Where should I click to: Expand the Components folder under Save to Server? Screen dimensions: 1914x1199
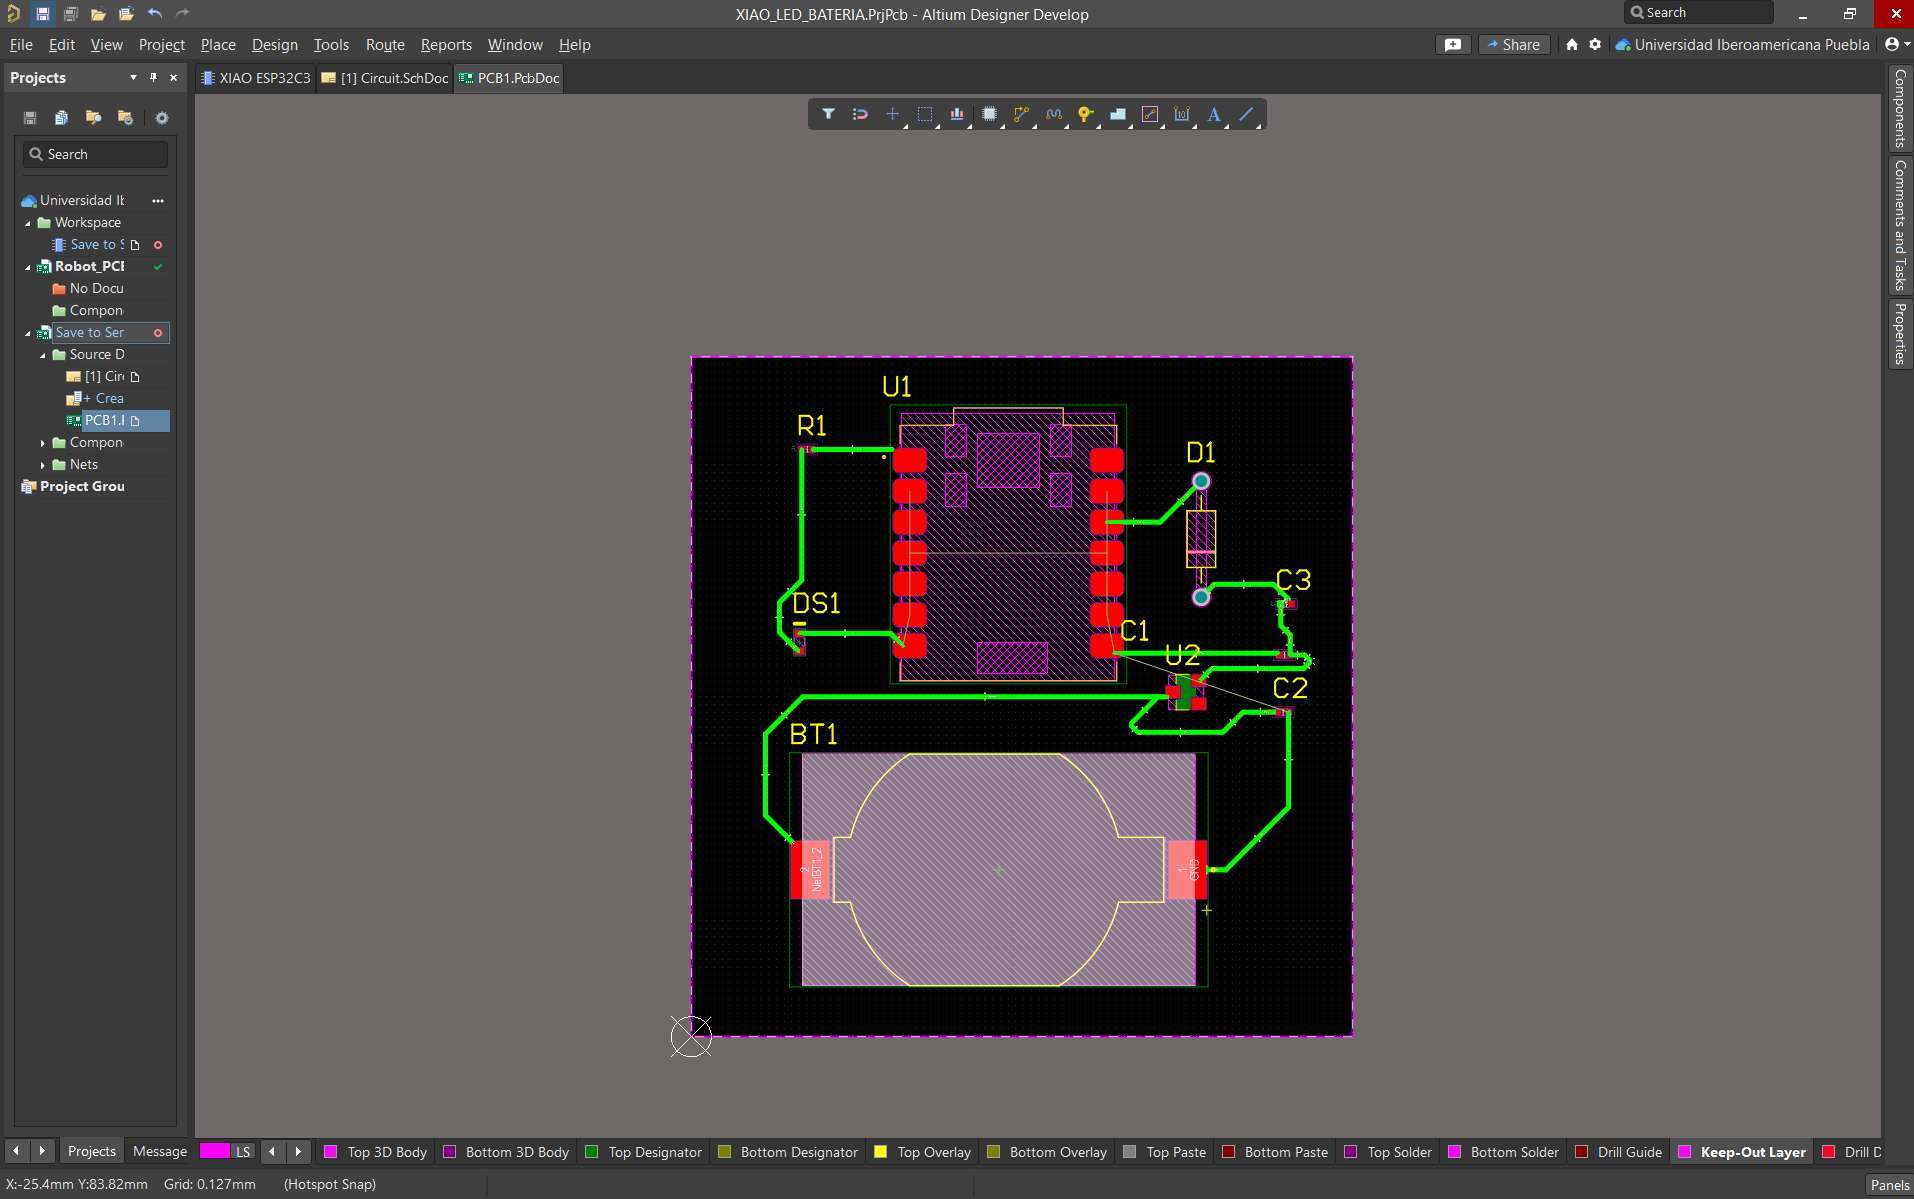tap(43, 442)
